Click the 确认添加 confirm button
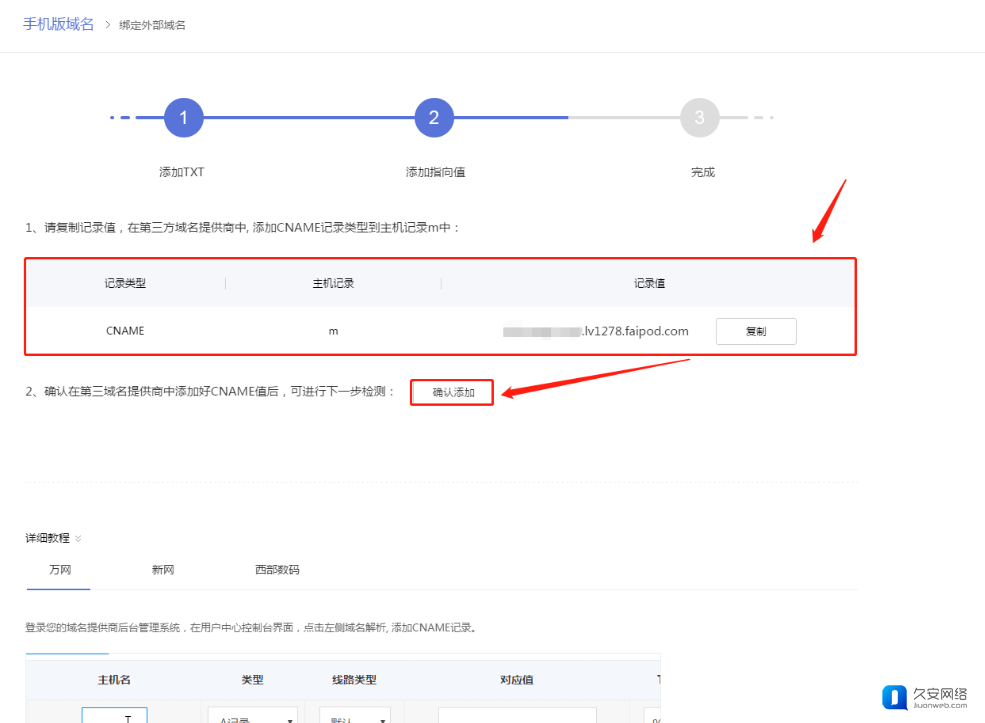The height and width of the screenshot is (723, 985). [x=453, y=393]
